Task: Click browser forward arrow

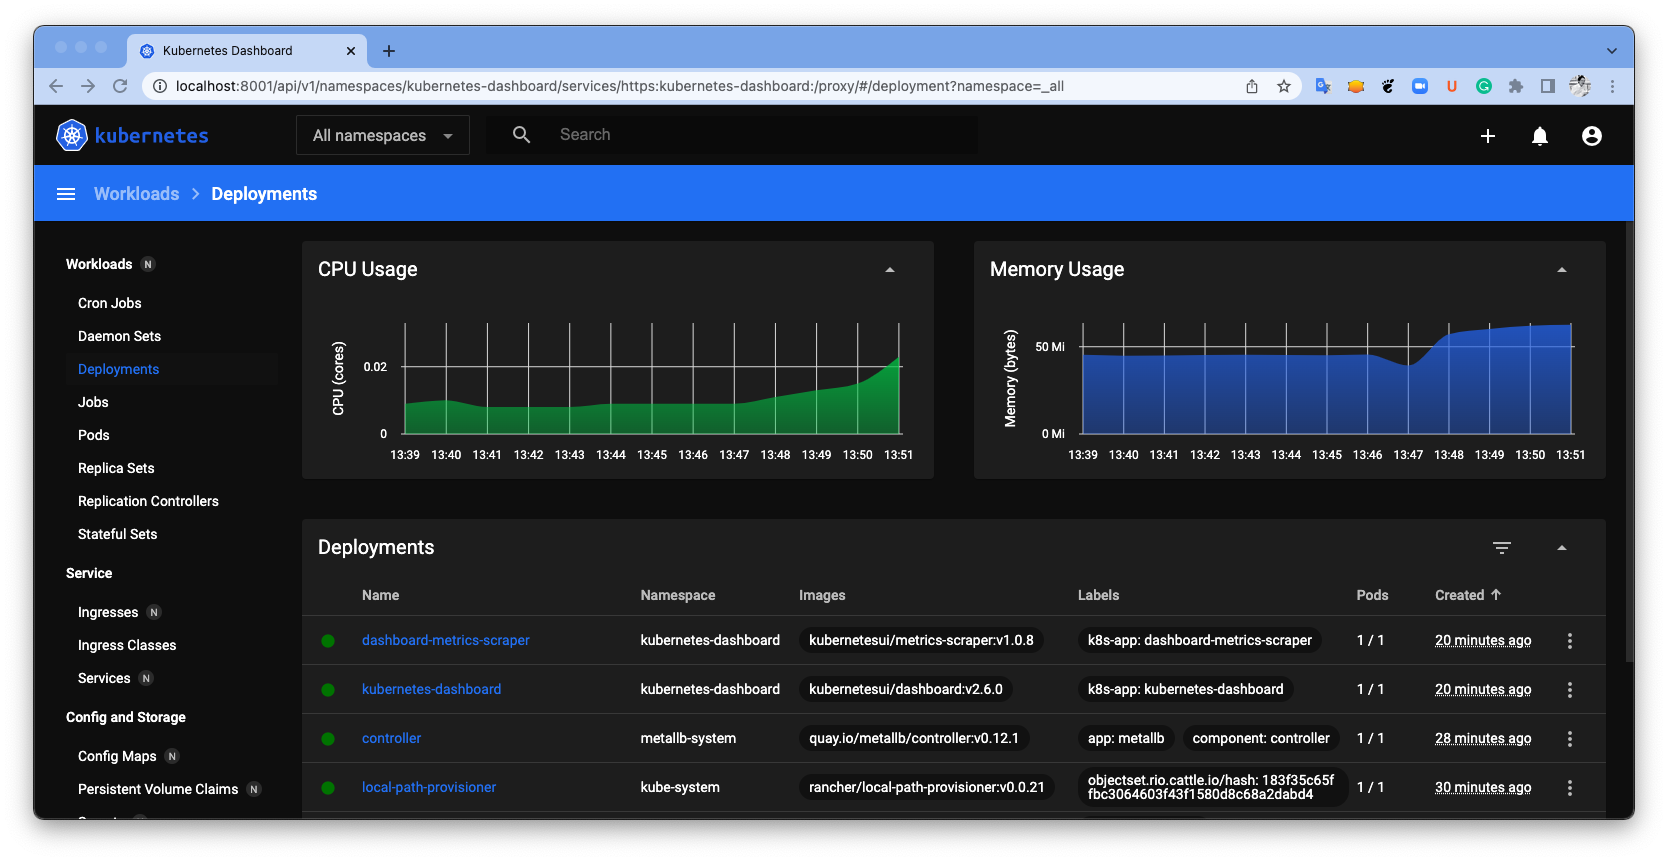Action: 88,86
